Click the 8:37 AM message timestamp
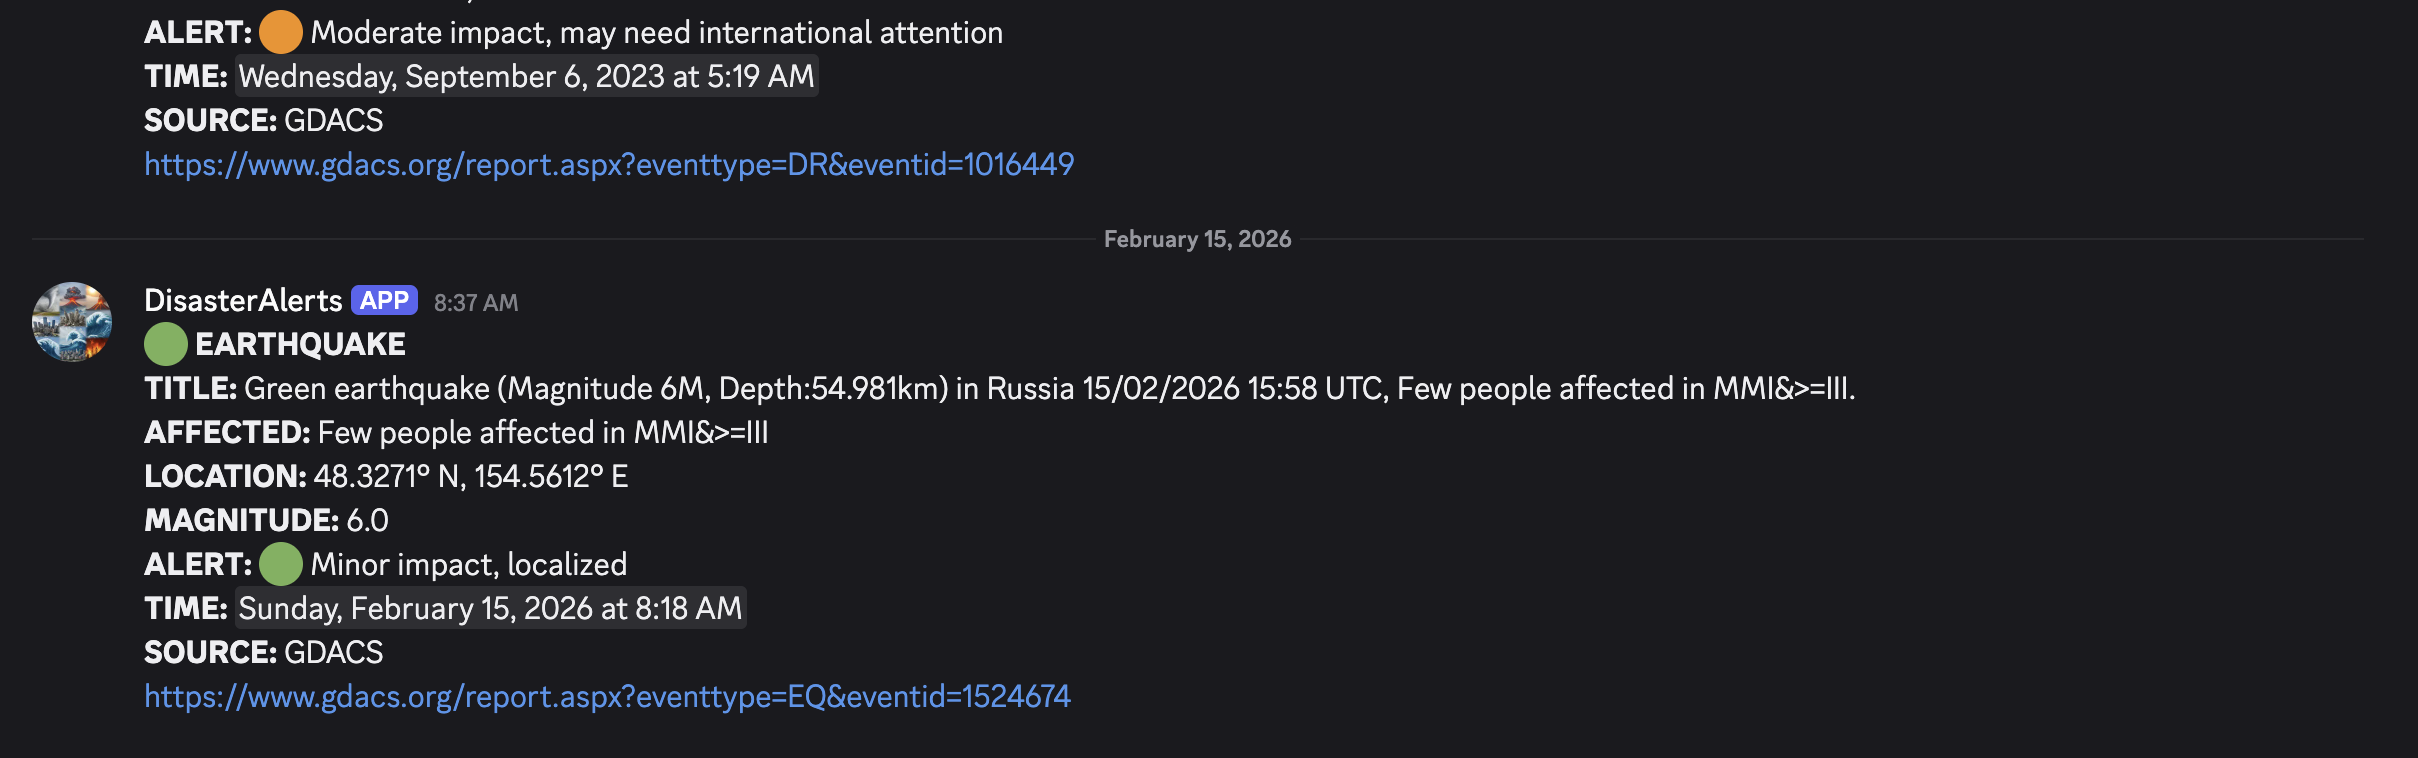The height and width of the screenshot is (758, 2418). [x=475, y=302]
